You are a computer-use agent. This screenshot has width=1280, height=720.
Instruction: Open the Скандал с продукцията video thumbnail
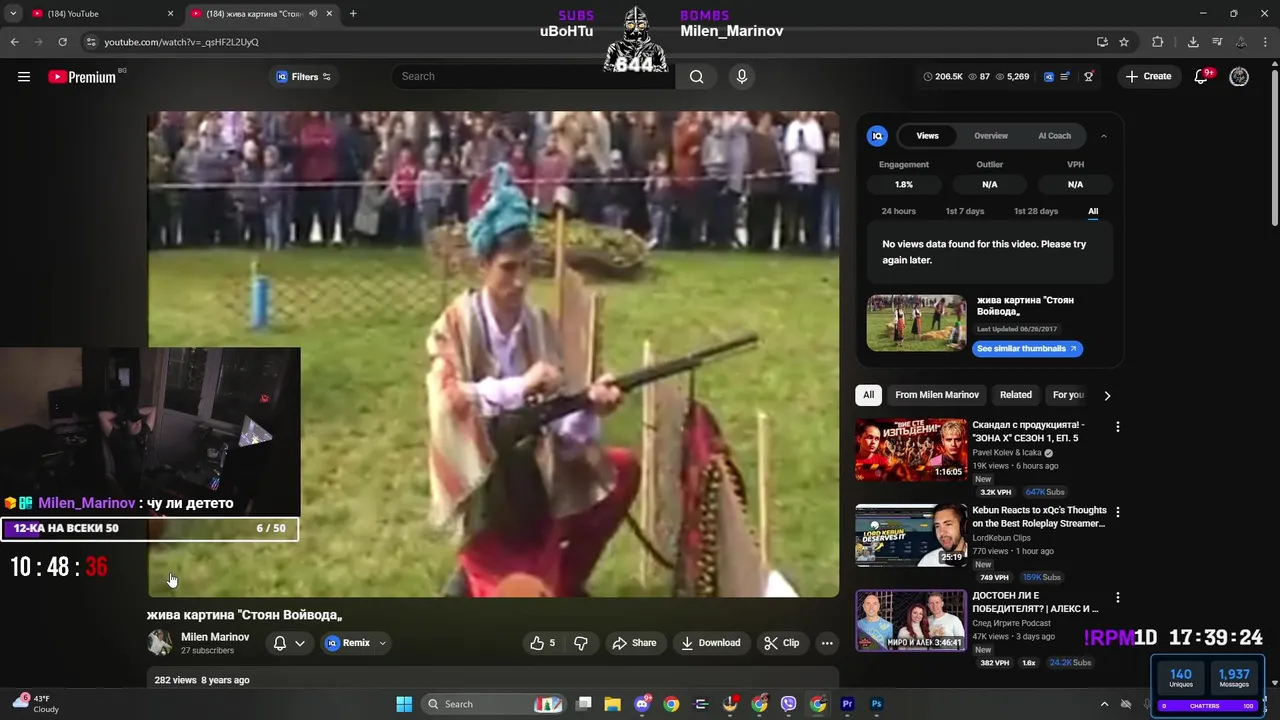(x=911, y=450)
